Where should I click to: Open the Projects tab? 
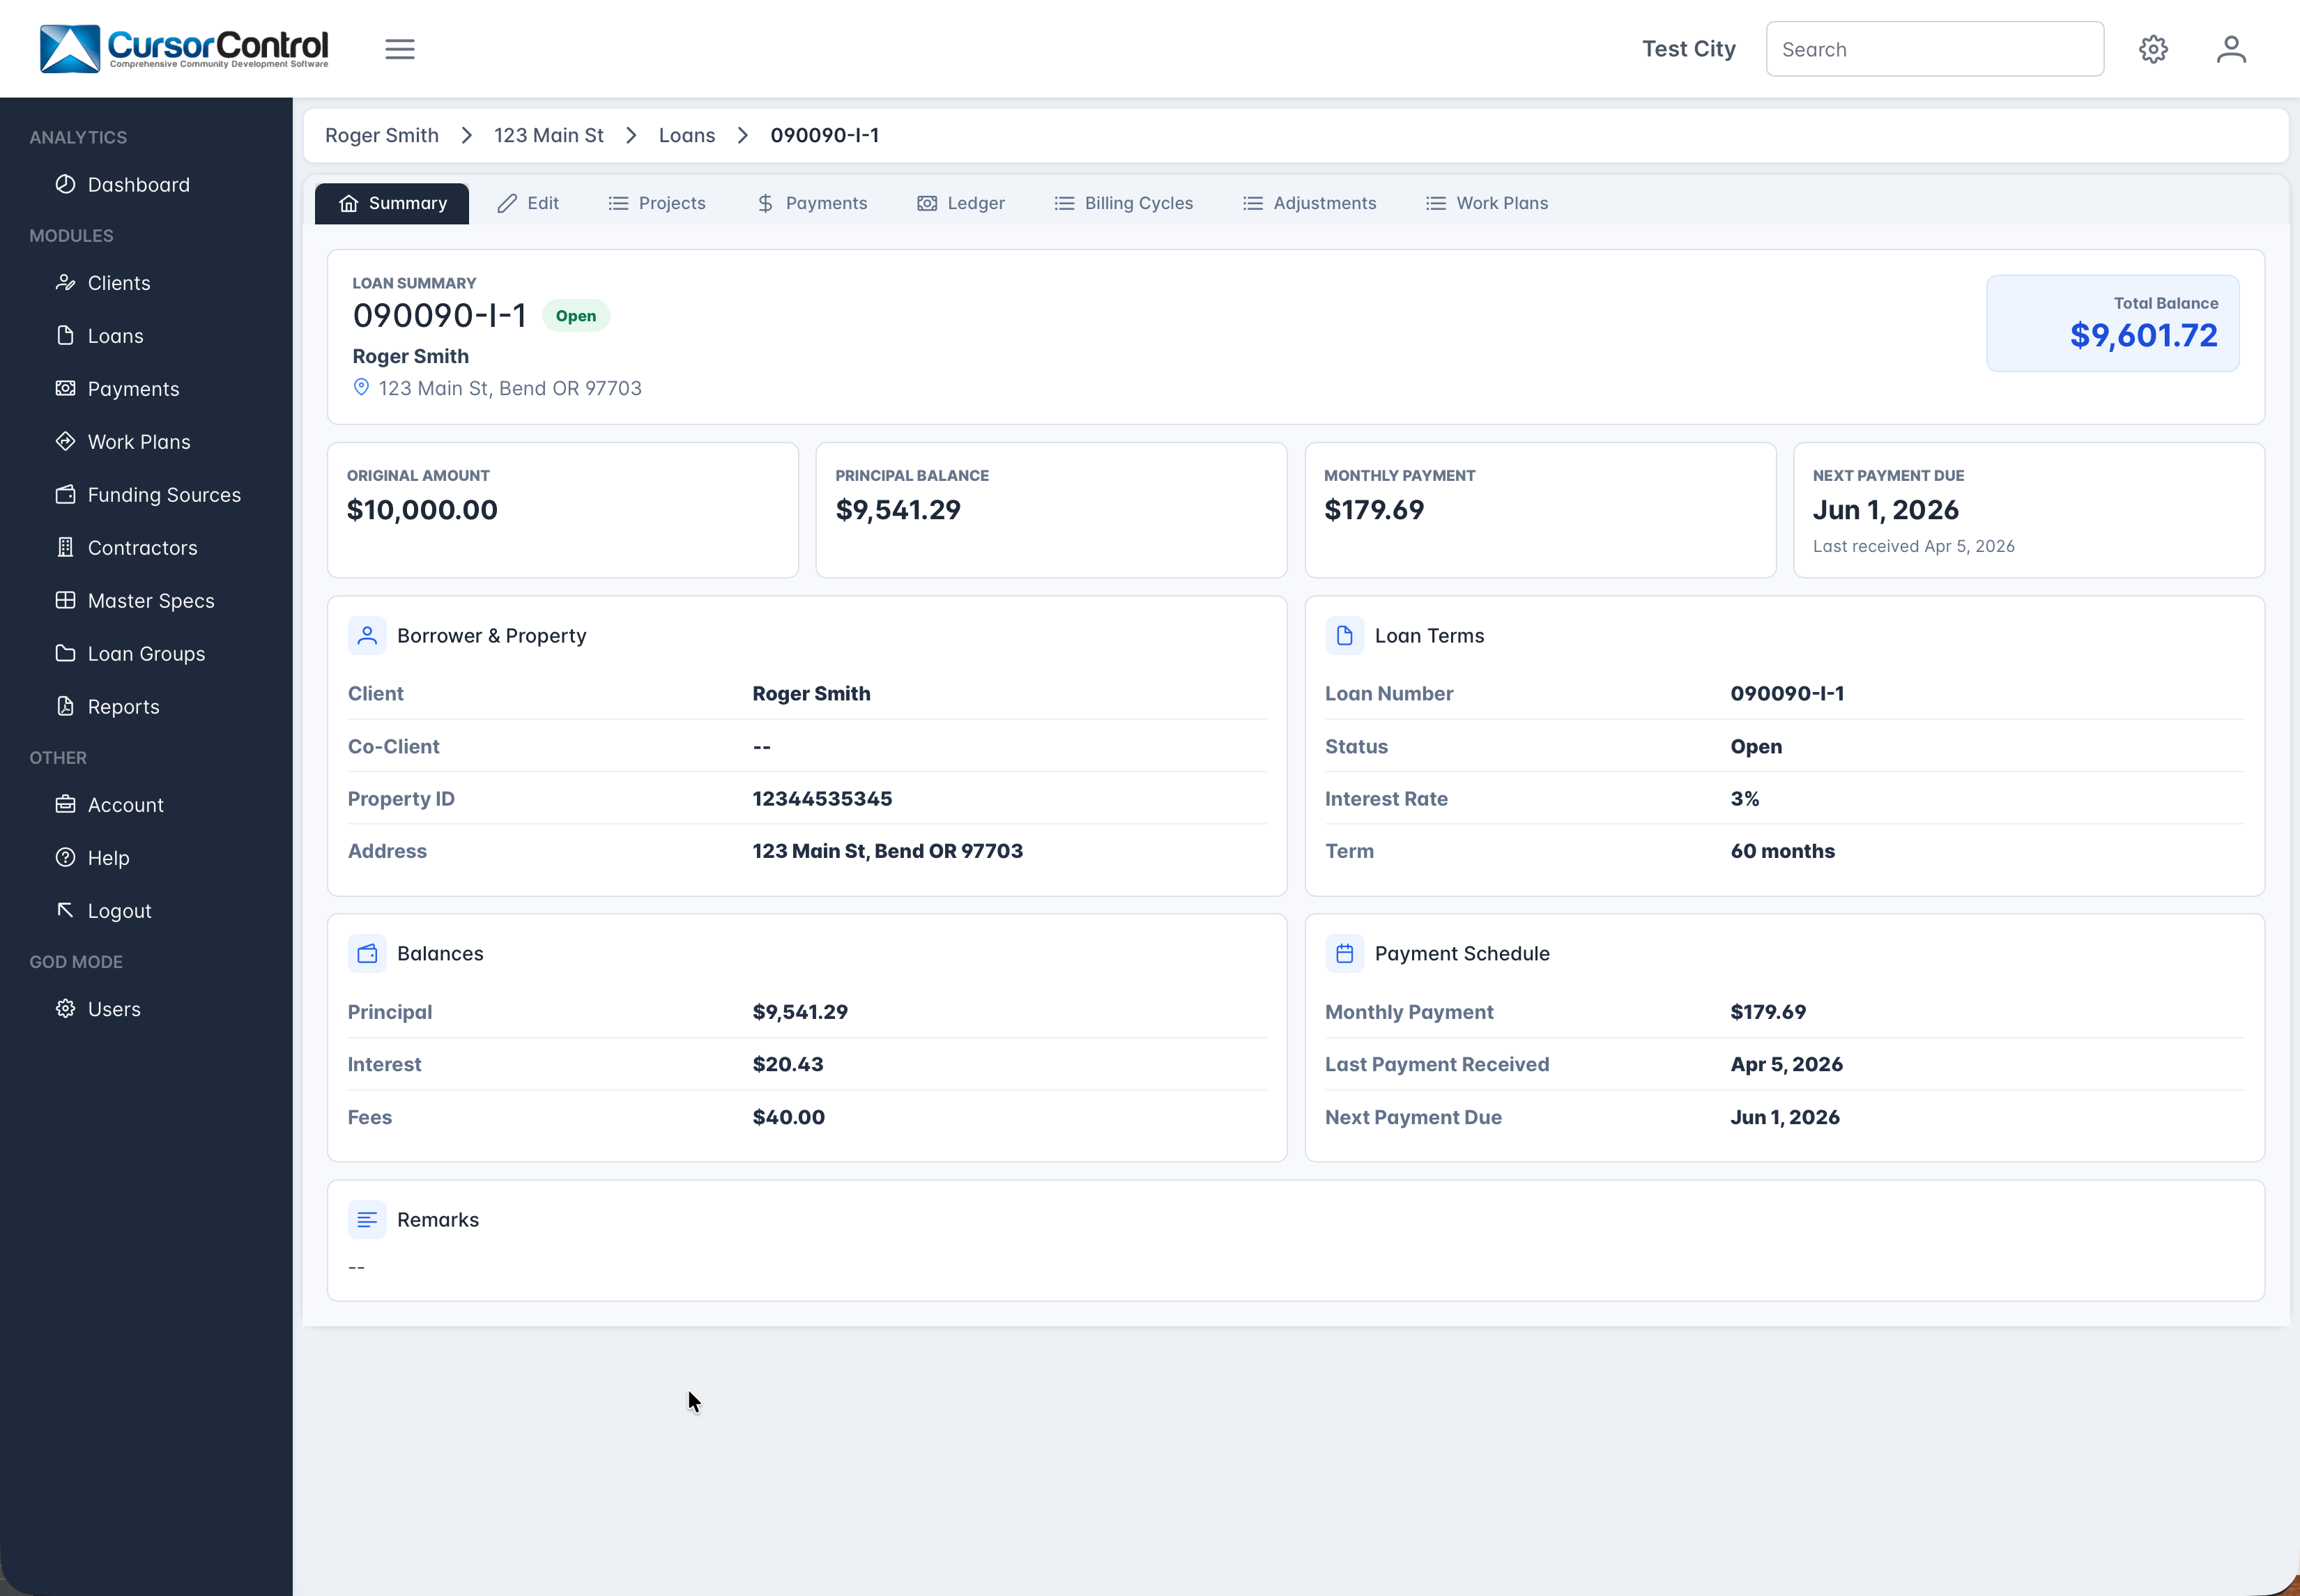click(x=657, y=203)
